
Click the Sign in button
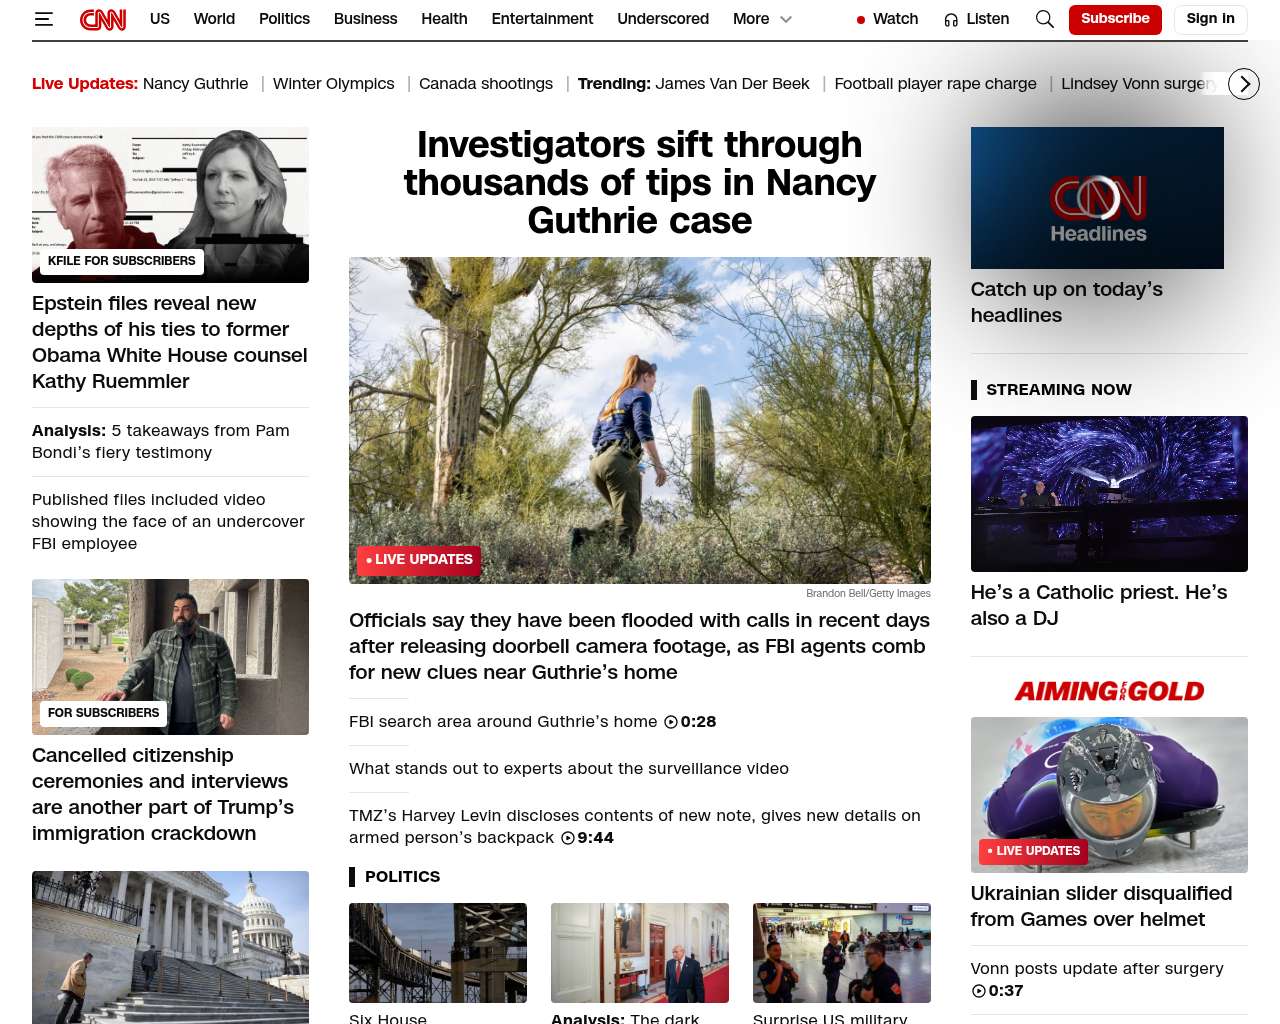click(1210, 19)
